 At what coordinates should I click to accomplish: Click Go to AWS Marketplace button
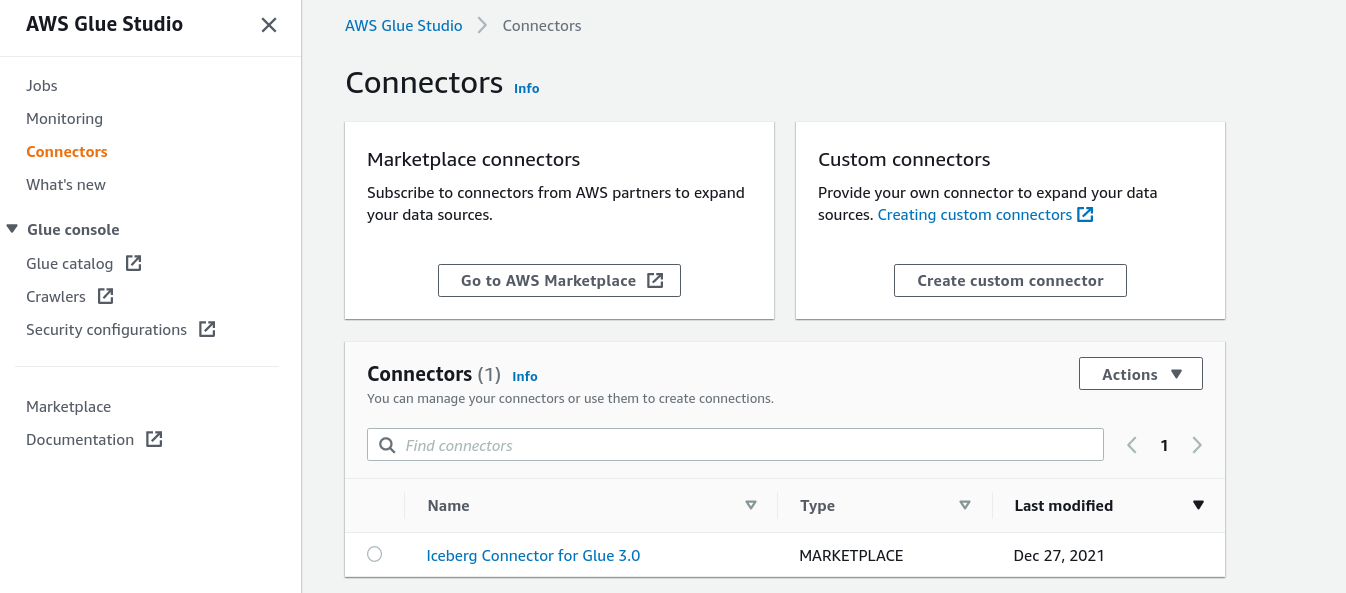click(559, 281)
